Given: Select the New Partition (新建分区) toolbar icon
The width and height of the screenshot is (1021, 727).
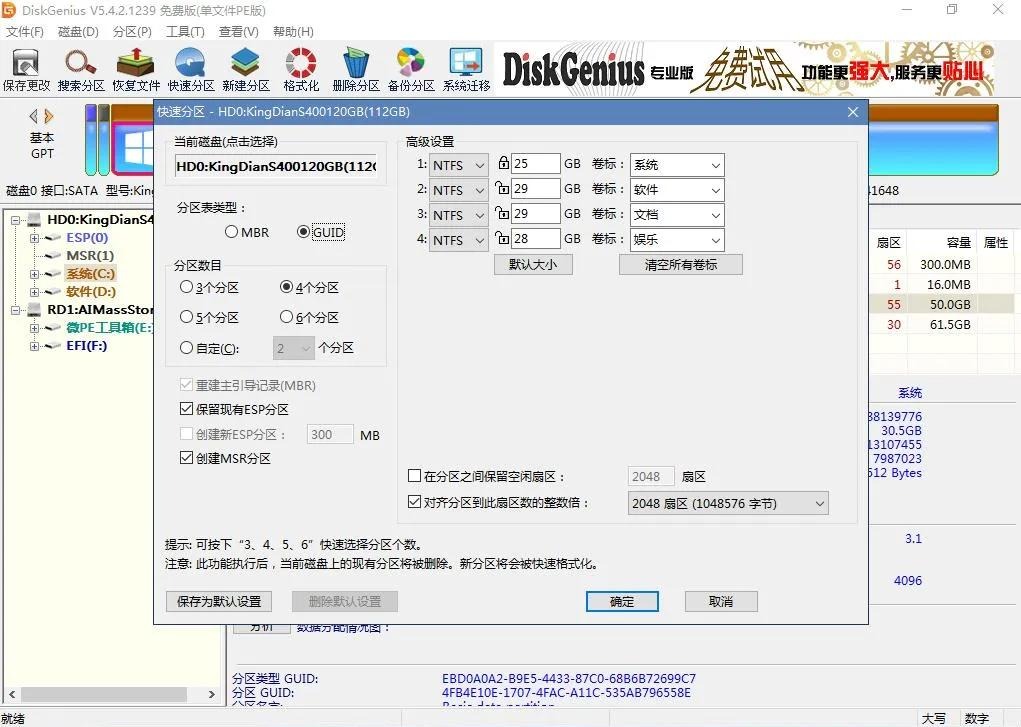Looking at the screenshot, I should point(245,70).
